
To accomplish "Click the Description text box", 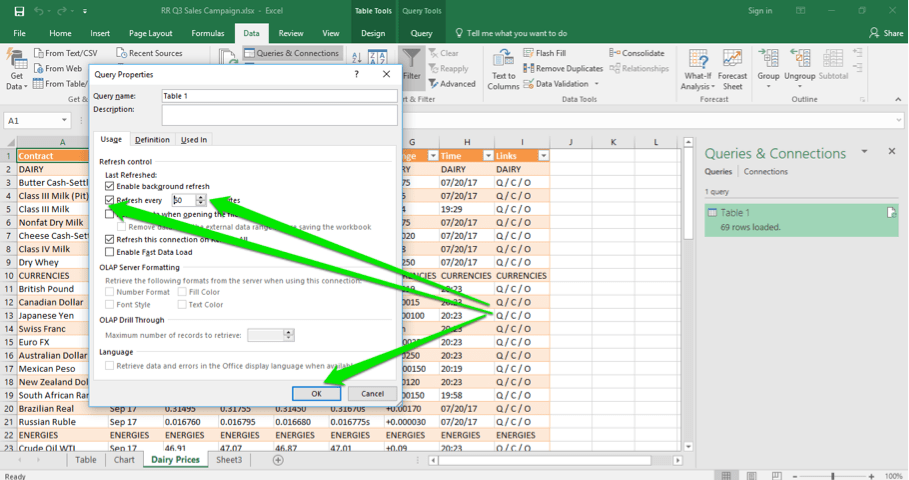I will (x=279, y=115).
